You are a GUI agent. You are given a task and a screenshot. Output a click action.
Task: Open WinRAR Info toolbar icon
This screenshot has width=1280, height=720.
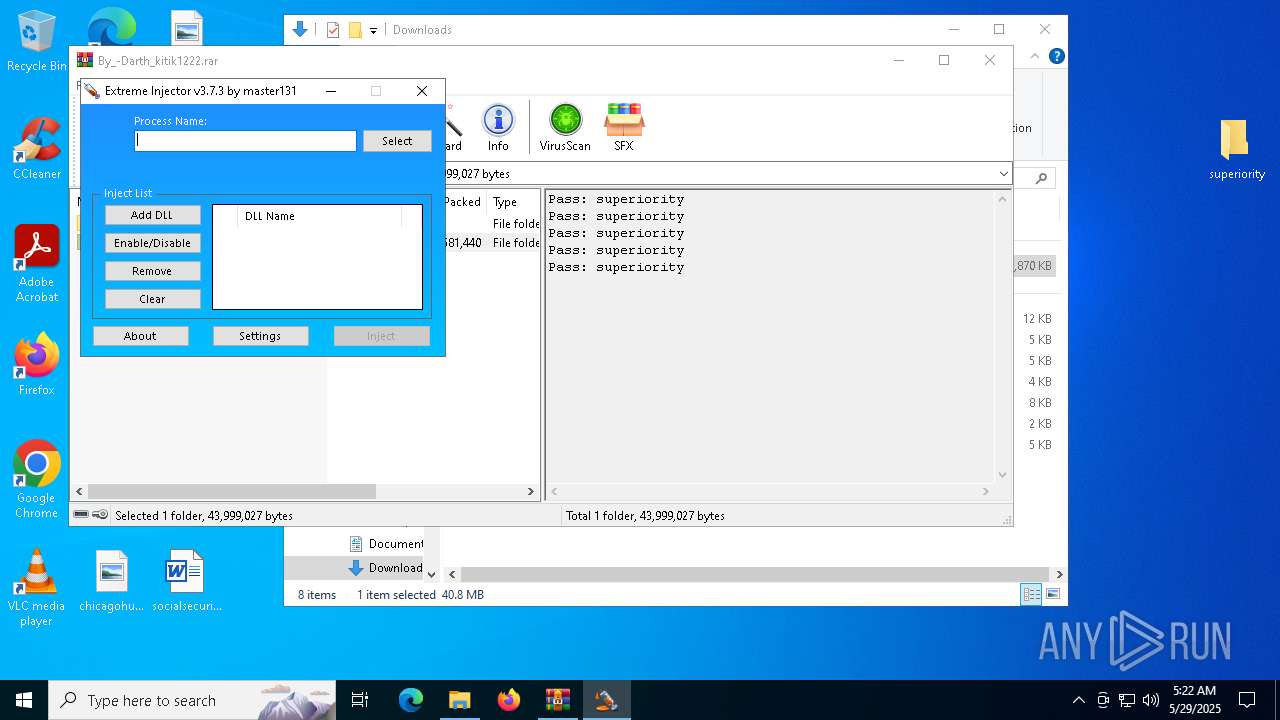click(x=498, y=127)
